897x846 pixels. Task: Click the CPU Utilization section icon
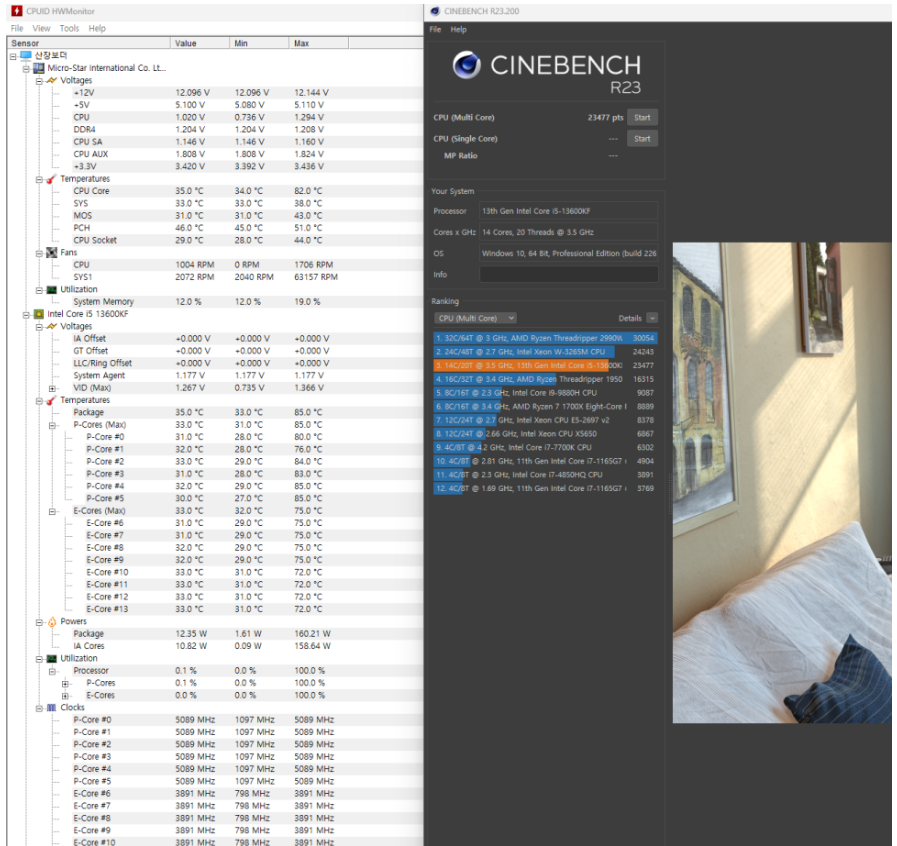51,658
